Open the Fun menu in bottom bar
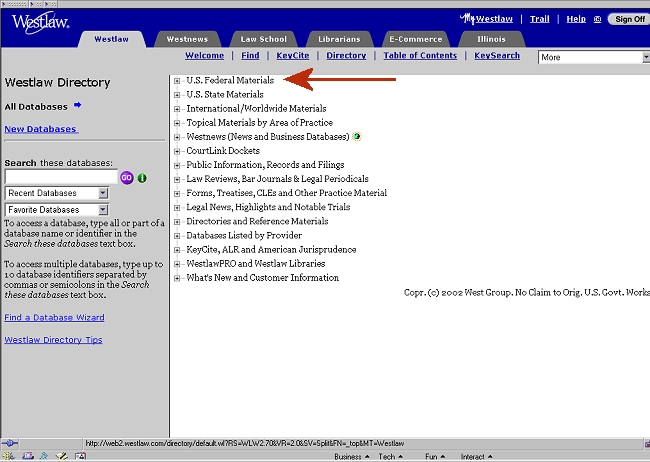The image size is (650, 462). (435, 457)
